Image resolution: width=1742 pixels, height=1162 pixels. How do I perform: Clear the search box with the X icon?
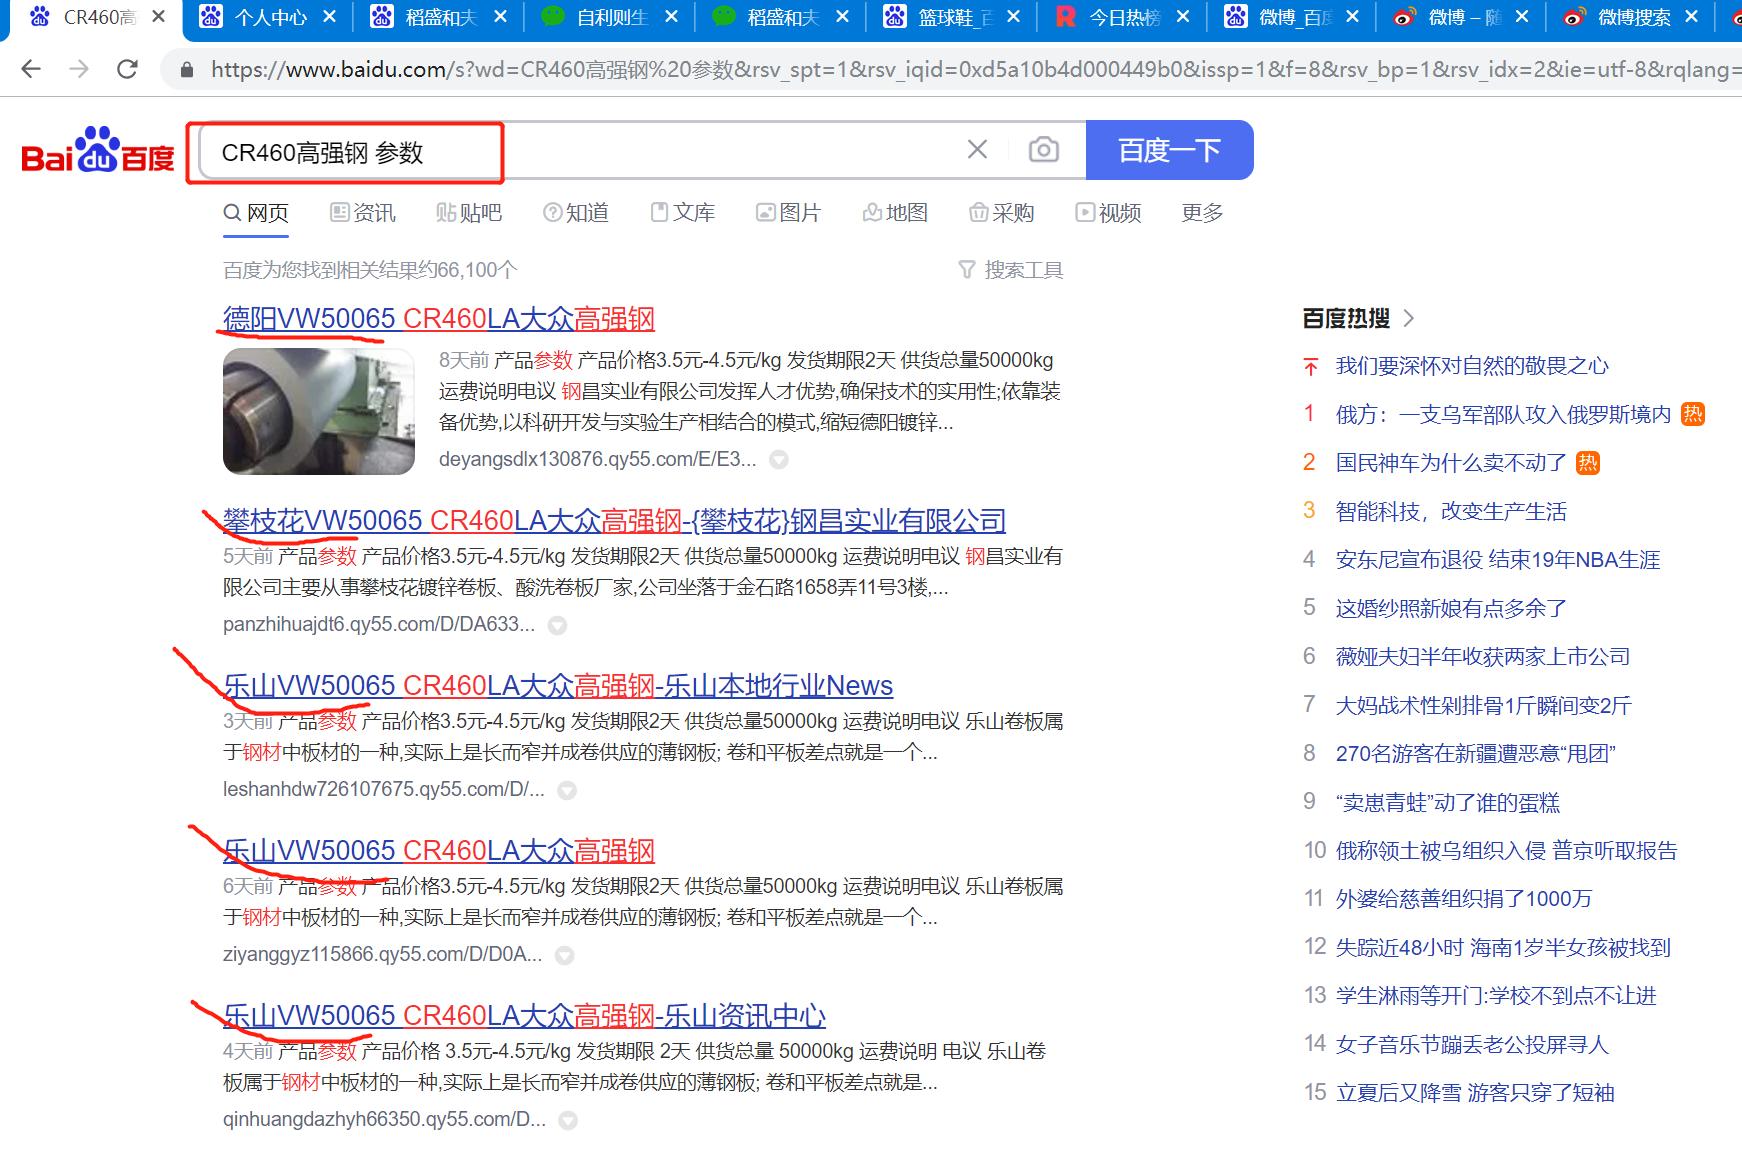pos(977,149)
